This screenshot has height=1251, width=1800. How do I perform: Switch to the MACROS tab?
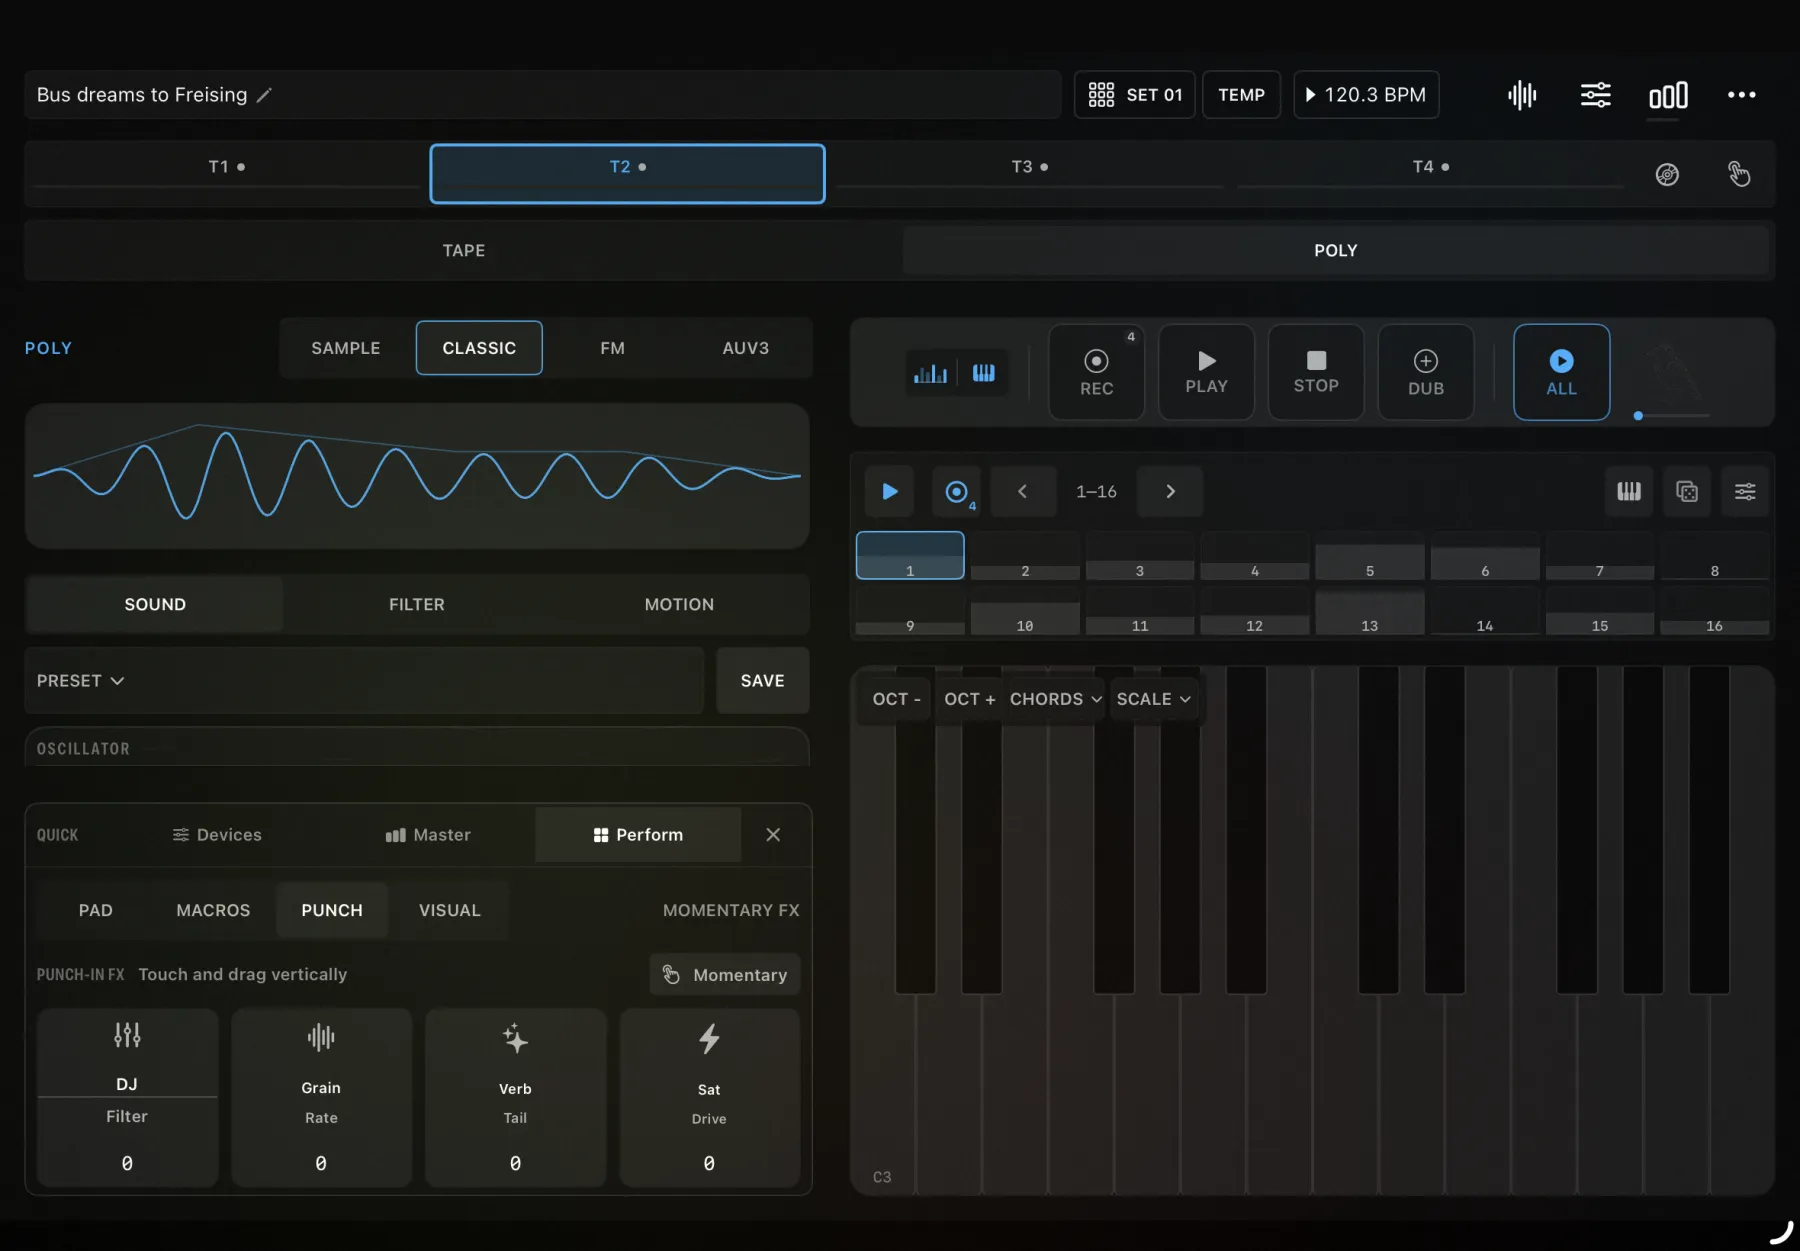point(213,910)
